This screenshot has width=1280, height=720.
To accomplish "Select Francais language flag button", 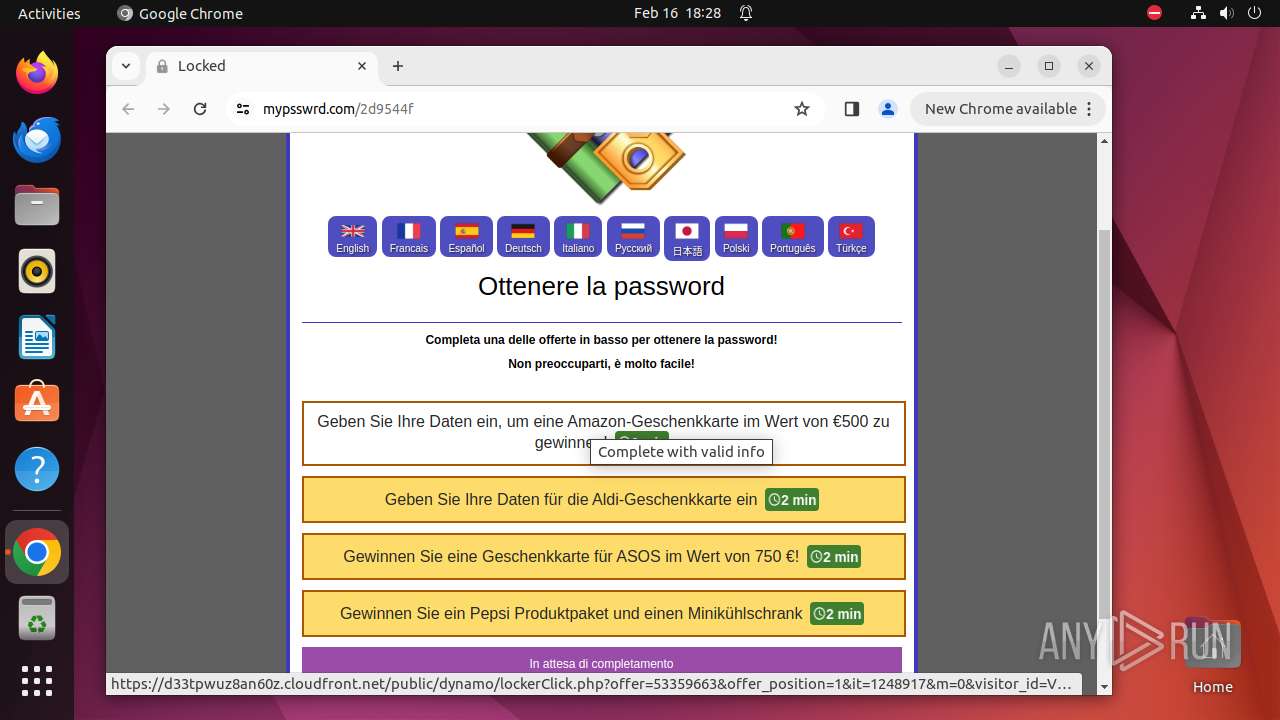I will pyautogui.click(x=408, y=237).
